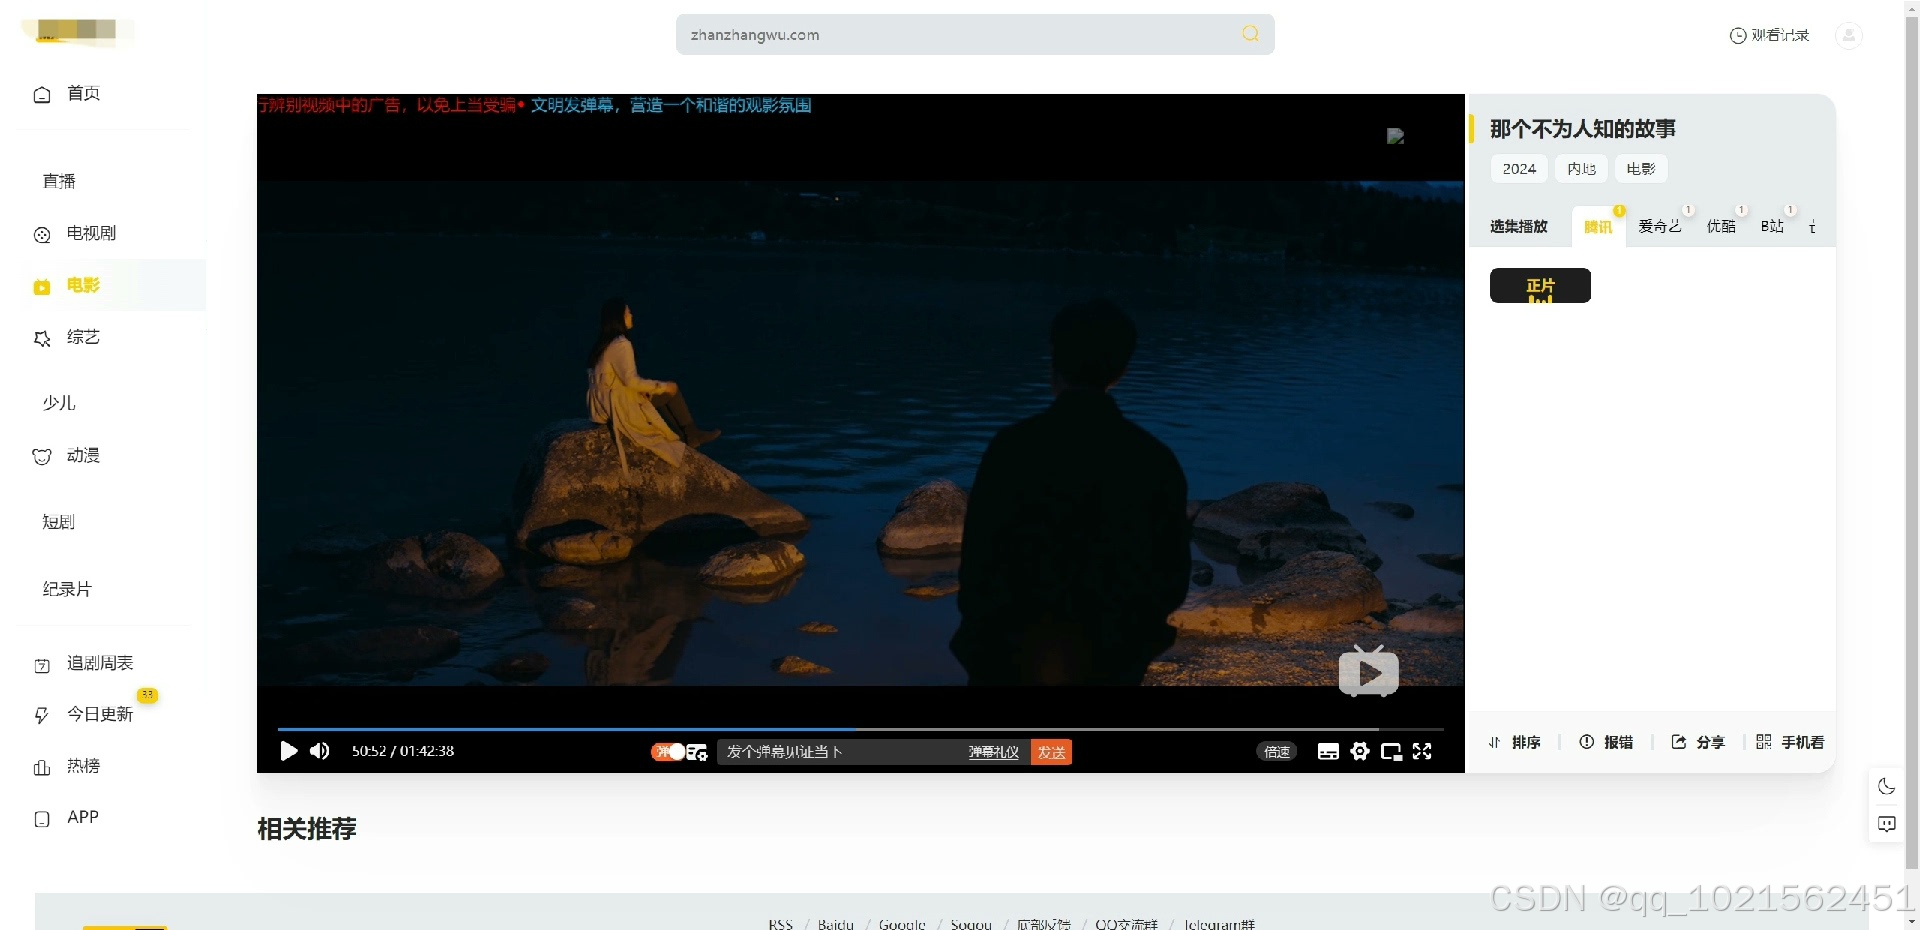
Task: Open the 热榜 hot ranking
Action: pyautogui.click(x=83, y=766)
